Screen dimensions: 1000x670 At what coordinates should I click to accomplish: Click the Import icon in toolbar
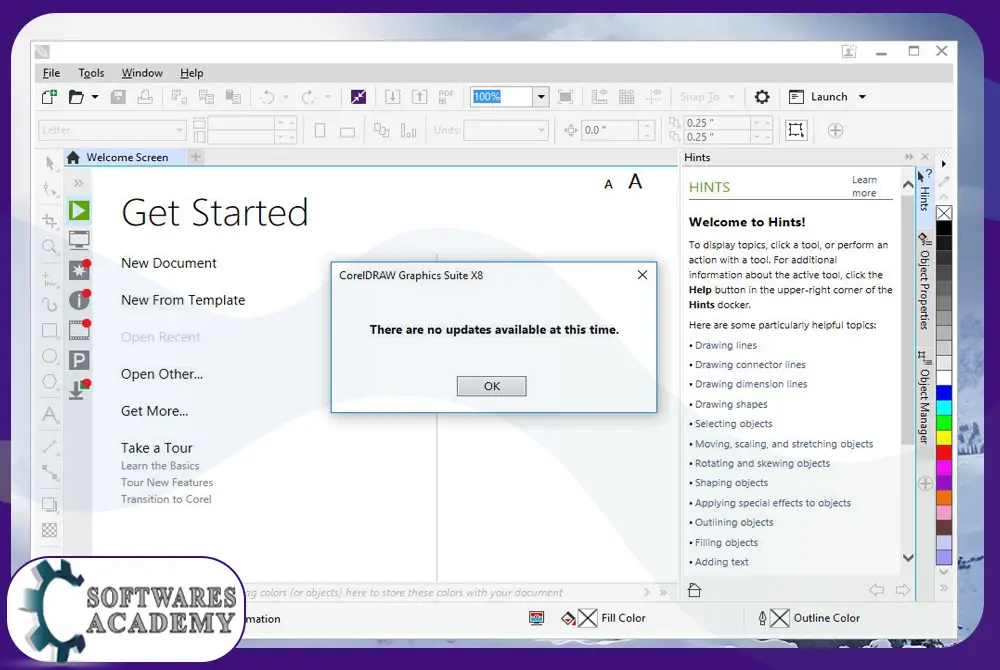(393, 97)
